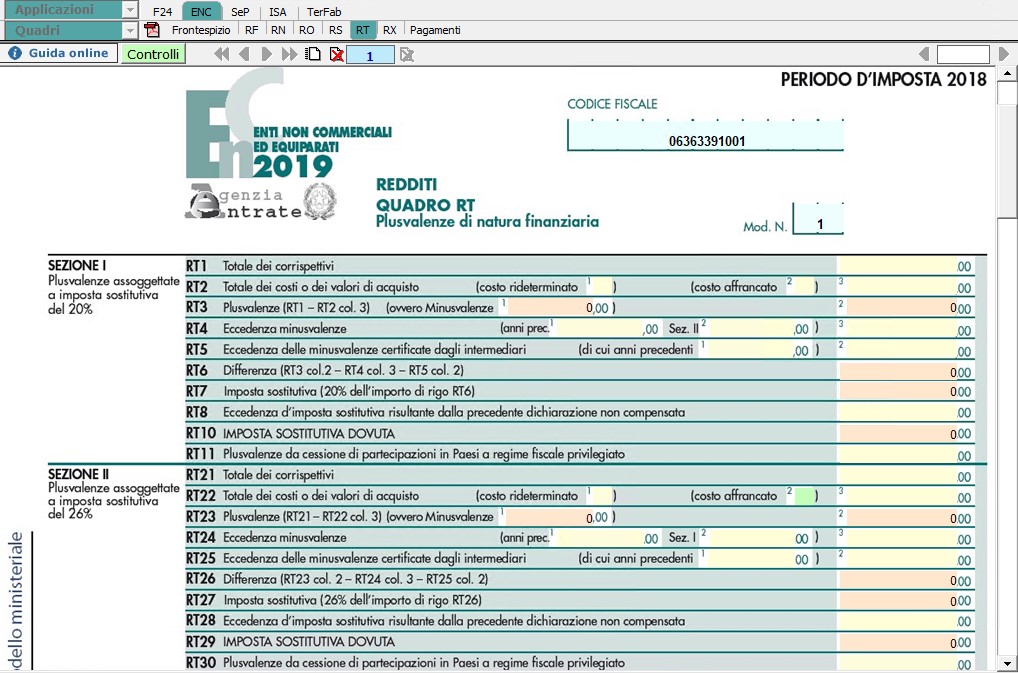Click the delete module red X icon

click(336, 55)
